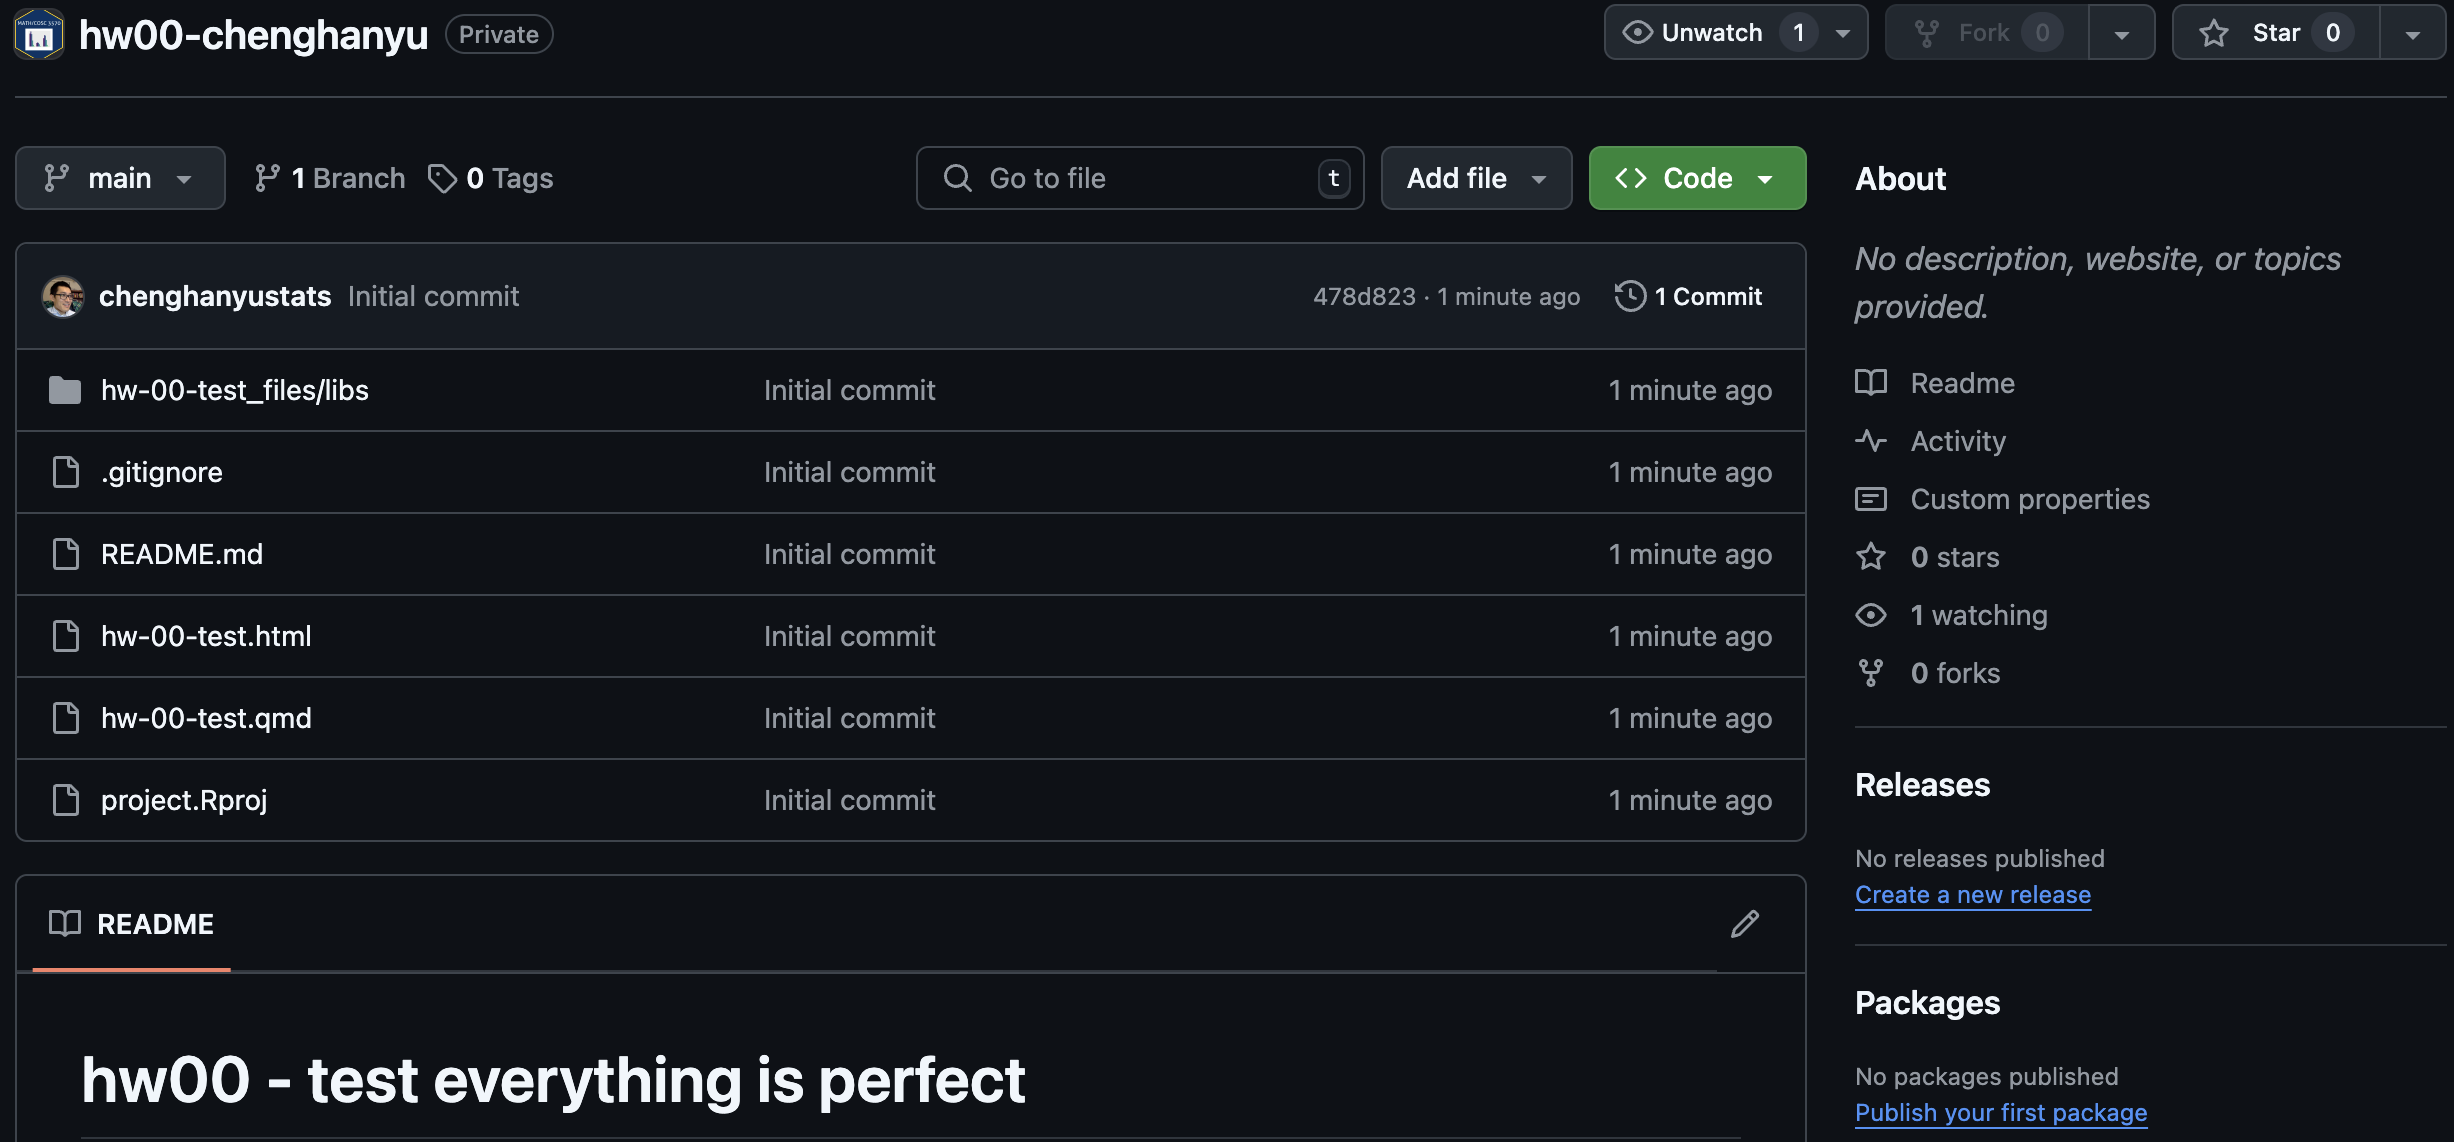Expand the green Code dropdown
This screenshot has width=2454, height=1142.
(x=1697, y=178)
